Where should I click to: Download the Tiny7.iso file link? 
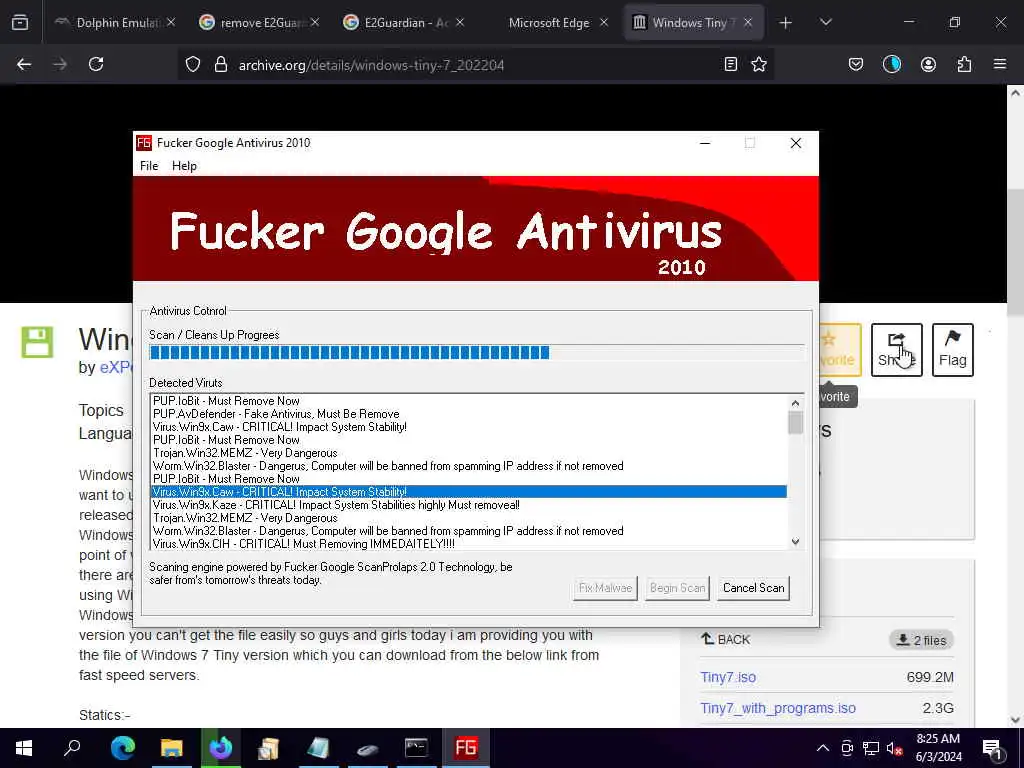(x=728, y=677)
